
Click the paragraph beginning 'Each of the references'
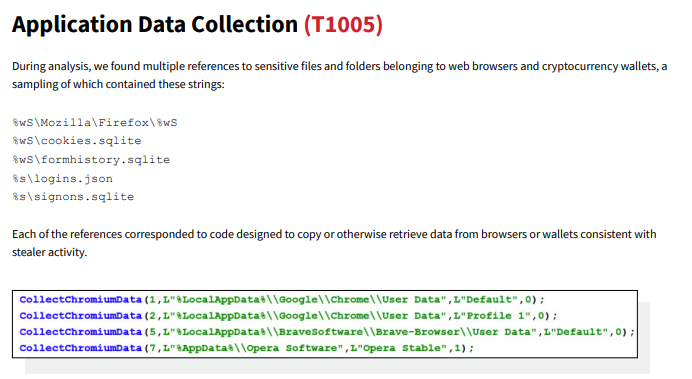(334, 243)
